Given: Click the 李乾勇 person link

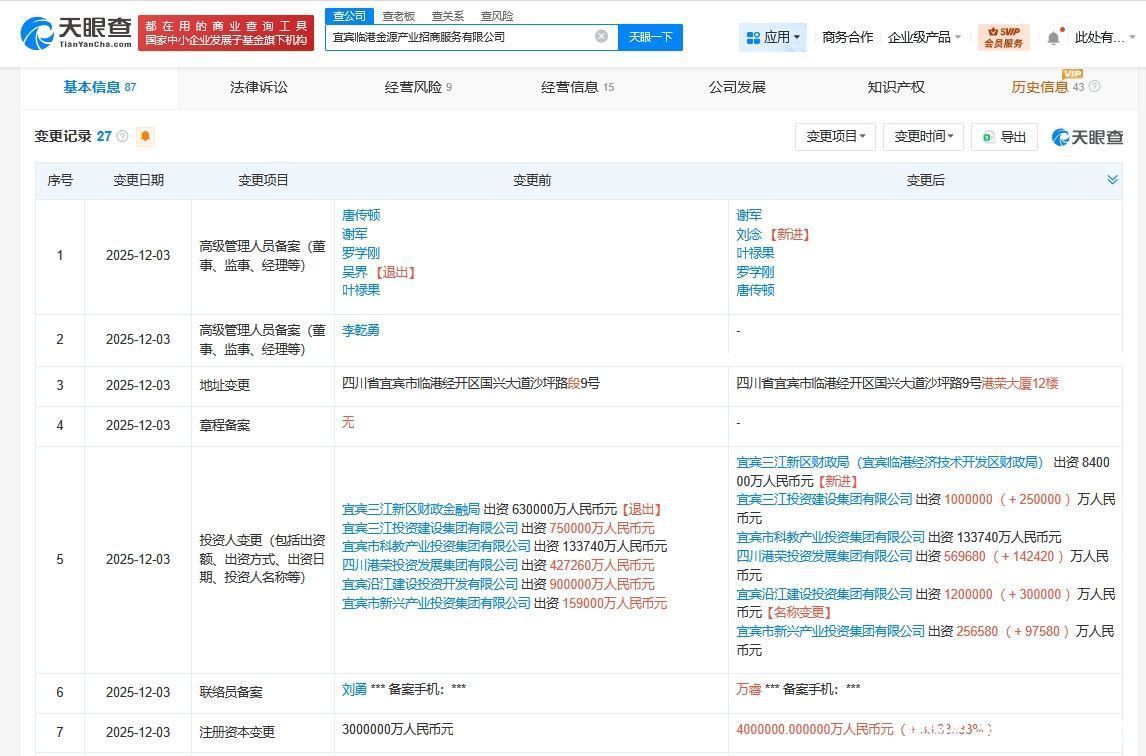Looking at the screenshot, I should (361, 330).
